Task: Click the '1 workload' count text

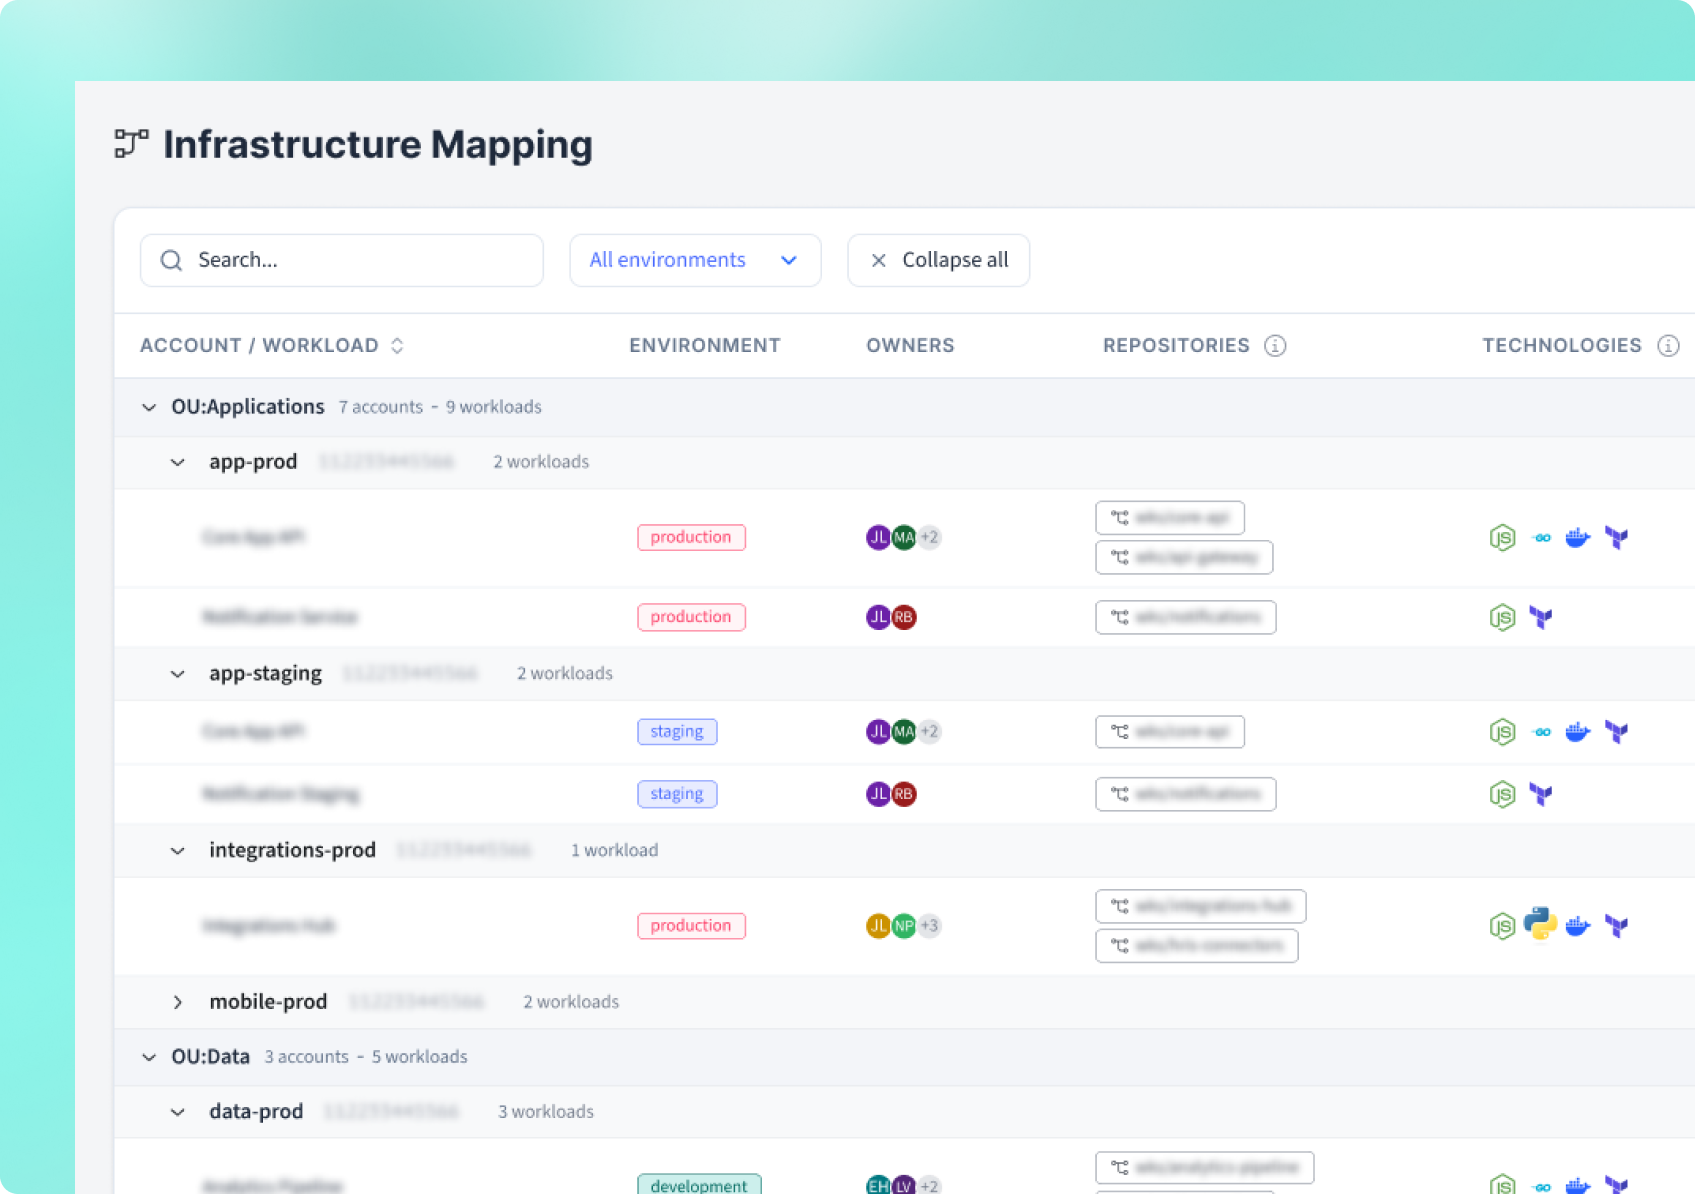Action: [x=614, y=851]
